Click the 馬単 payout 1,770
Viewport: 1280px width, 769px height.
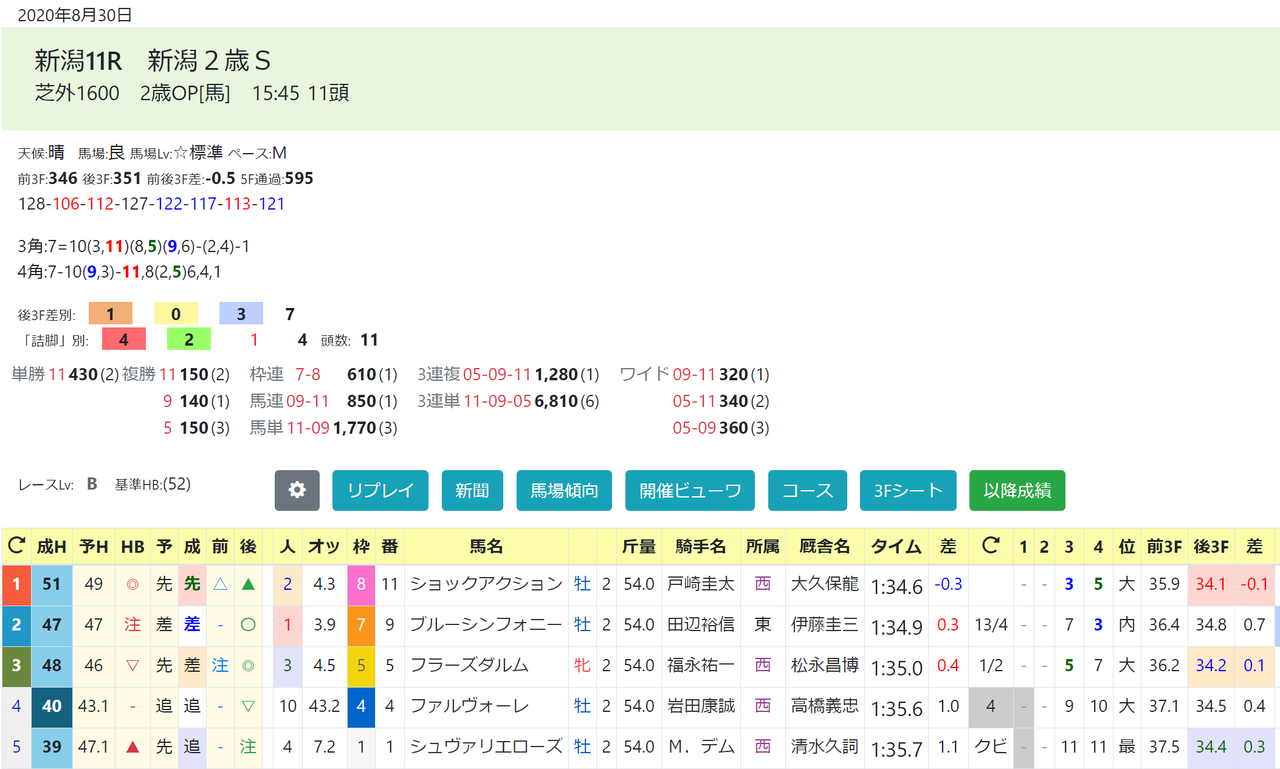click(x=354, y=428)
